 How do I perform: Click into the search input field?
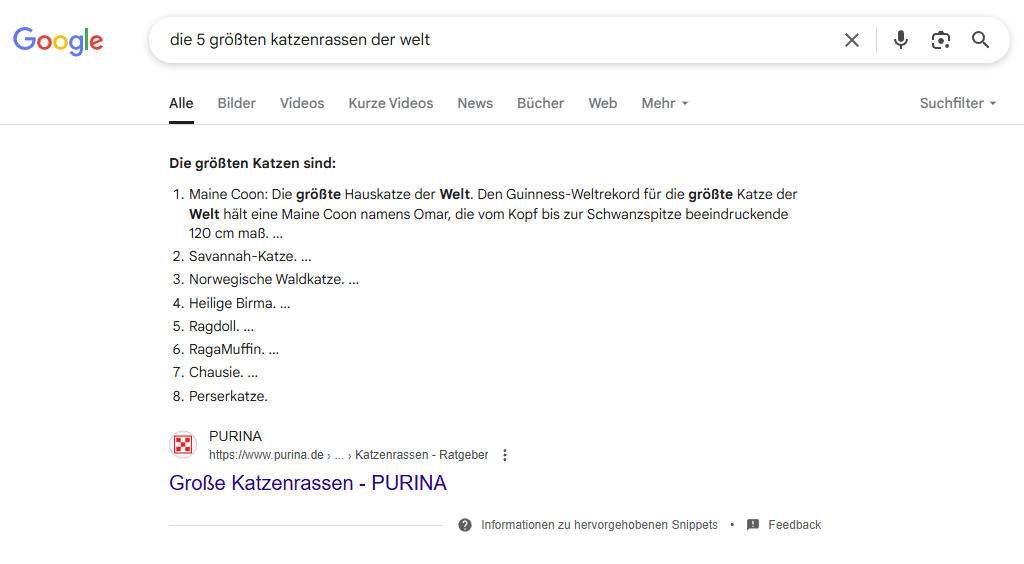[496, 40]
